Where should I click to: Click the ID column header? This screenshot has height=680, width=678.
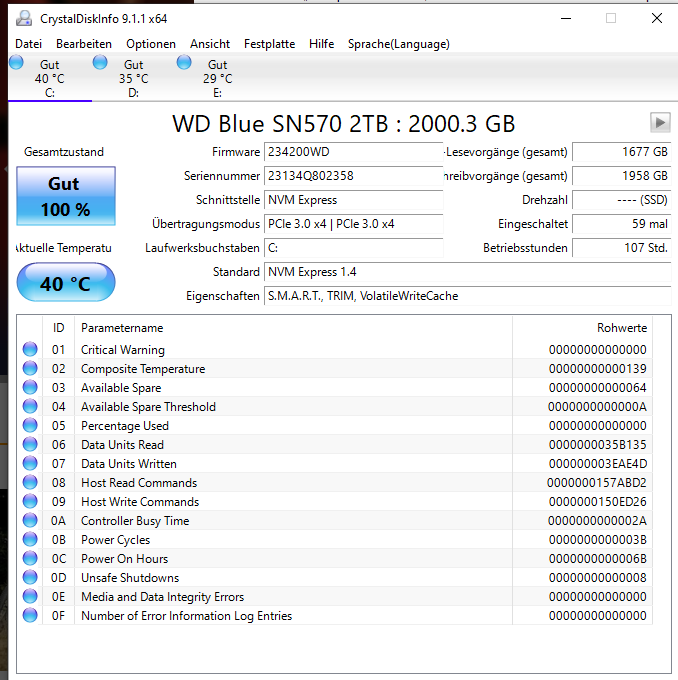tap(59, 328)
